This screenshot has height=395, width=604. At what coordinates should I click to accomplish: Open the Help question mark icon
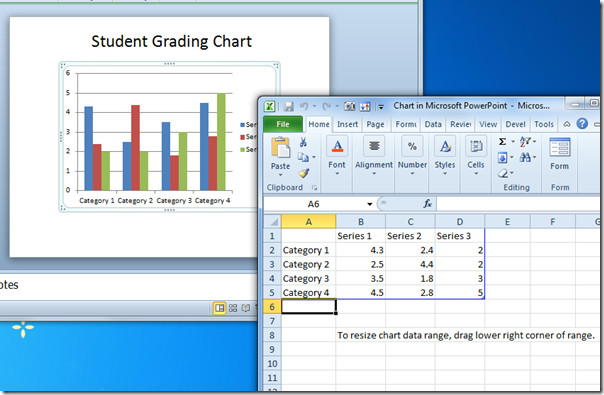[582, 124]
